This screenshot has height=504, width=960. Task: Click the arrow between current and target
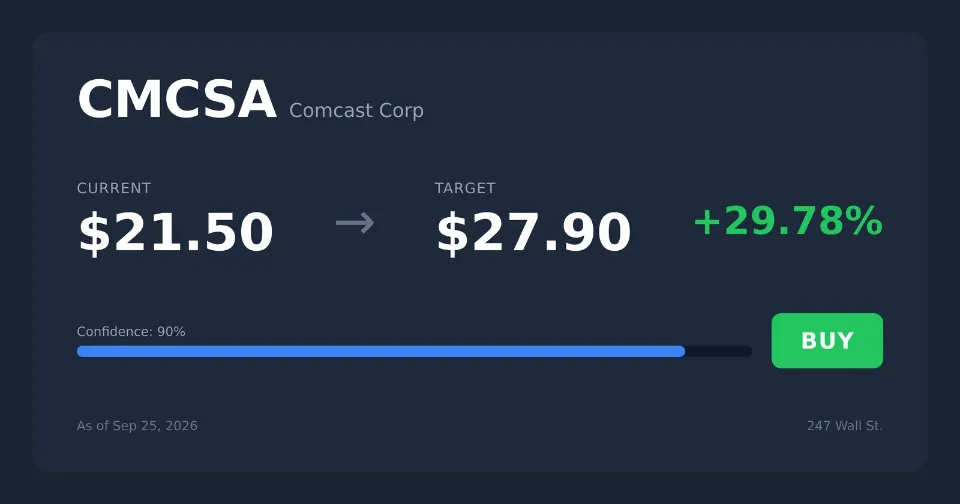point(354,222)
